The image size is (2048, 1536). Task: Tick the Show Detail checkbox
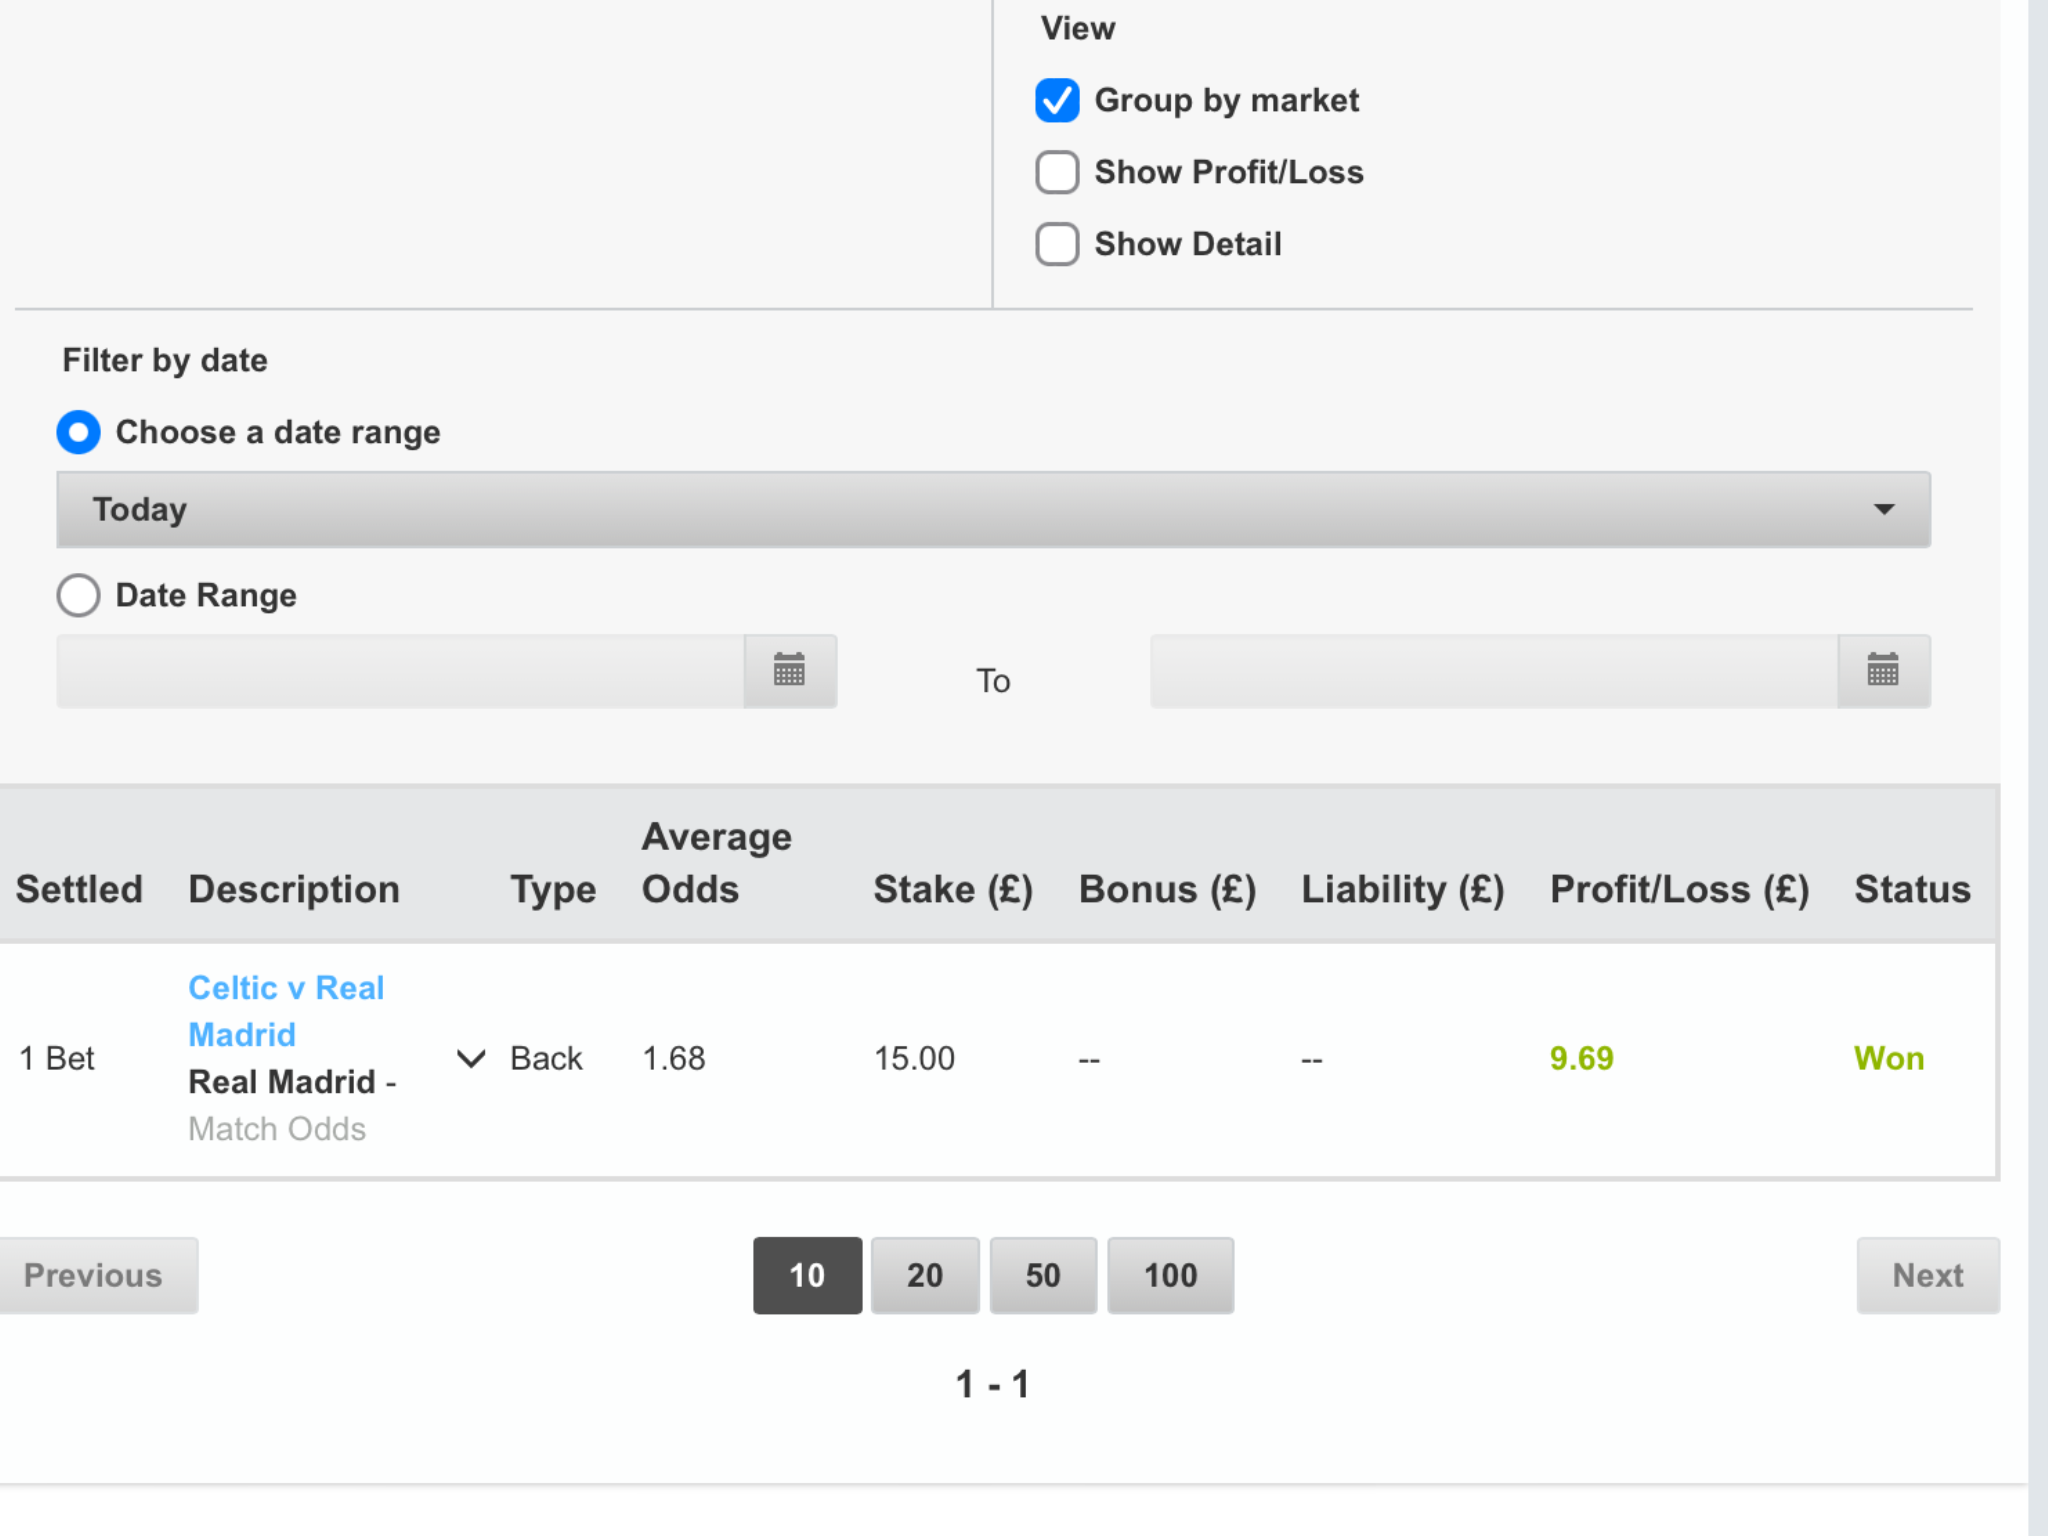1057,244
